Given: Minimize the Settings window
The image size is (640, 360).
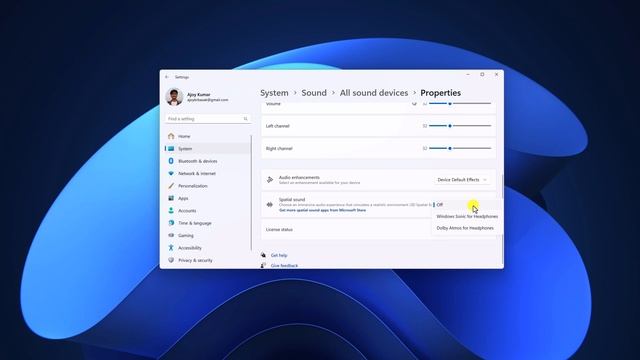Looking at the screenshot, I should point(468,75).
